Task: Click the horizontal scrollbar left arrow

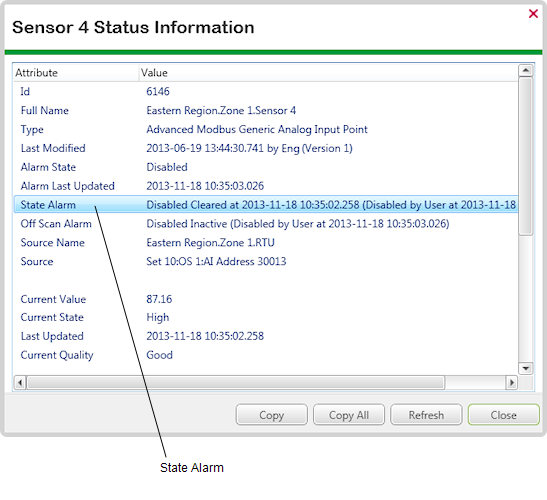Action: (20, 382)
